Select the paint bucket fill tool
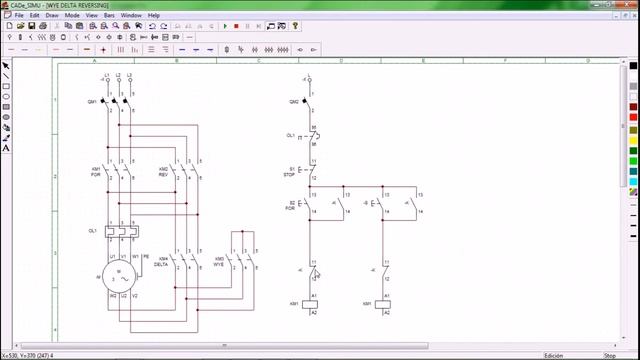This screenshot has width=640, height=360. [x=6, y=128]
